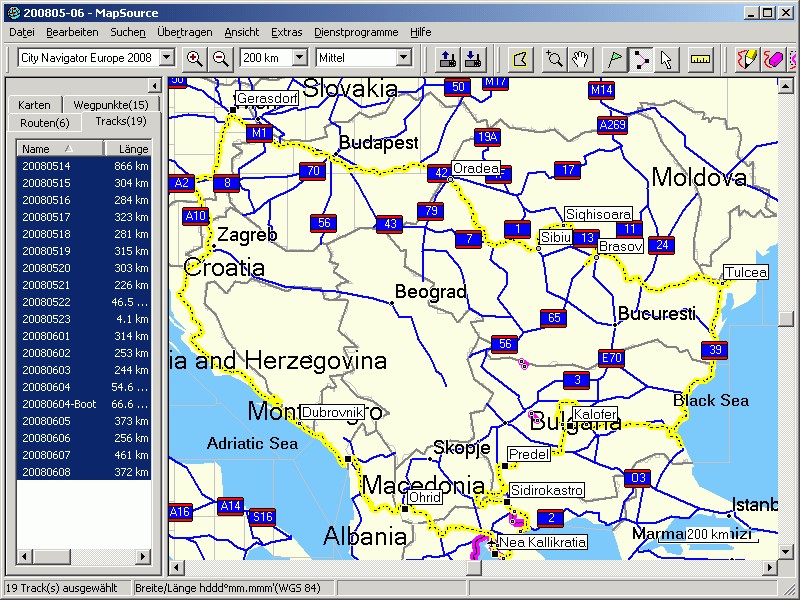This screenshot has width=800, height=600.
Task: Select the arrow selection tool
Action: tap(666, 59)
